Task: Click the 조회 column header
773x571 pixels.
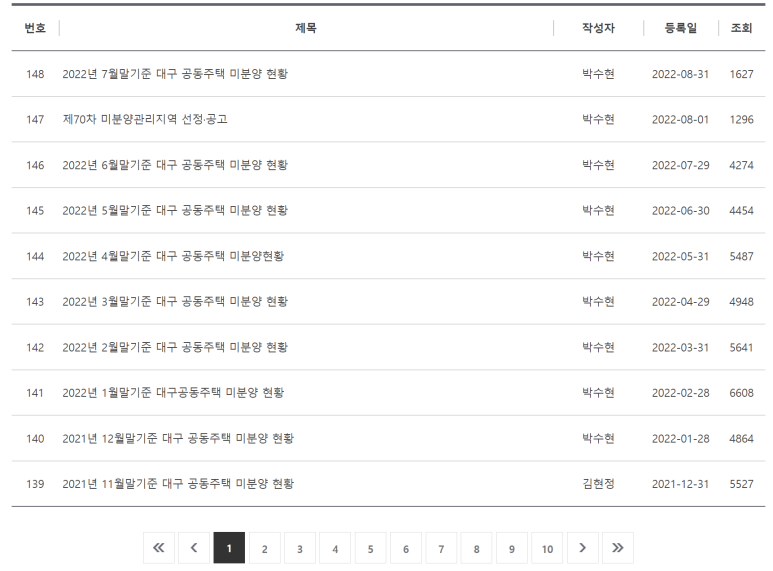Action: (x=741, y=28)
